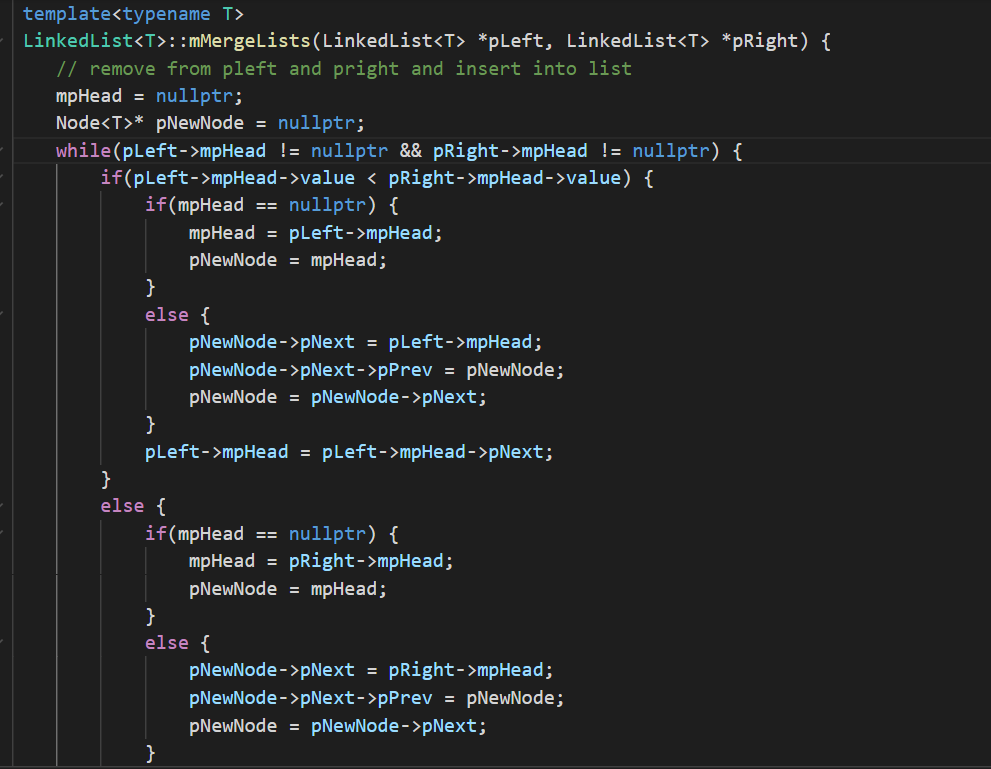This screenshot has width=991, height=769.
Task: Click the line 'mpHead = pRight->mpHead;'
Action: pos(321,561)
